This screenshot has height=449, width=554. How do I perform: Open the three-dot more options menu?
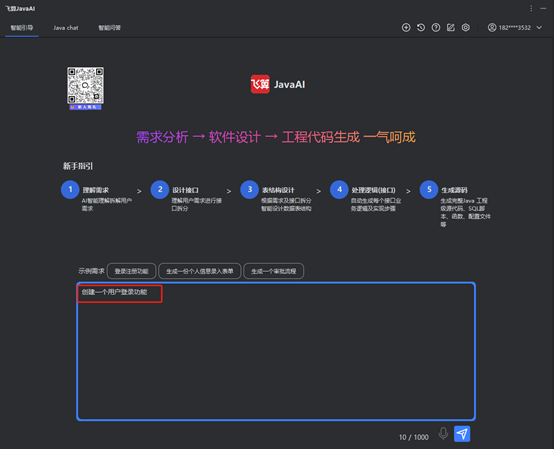coord(531,8)
